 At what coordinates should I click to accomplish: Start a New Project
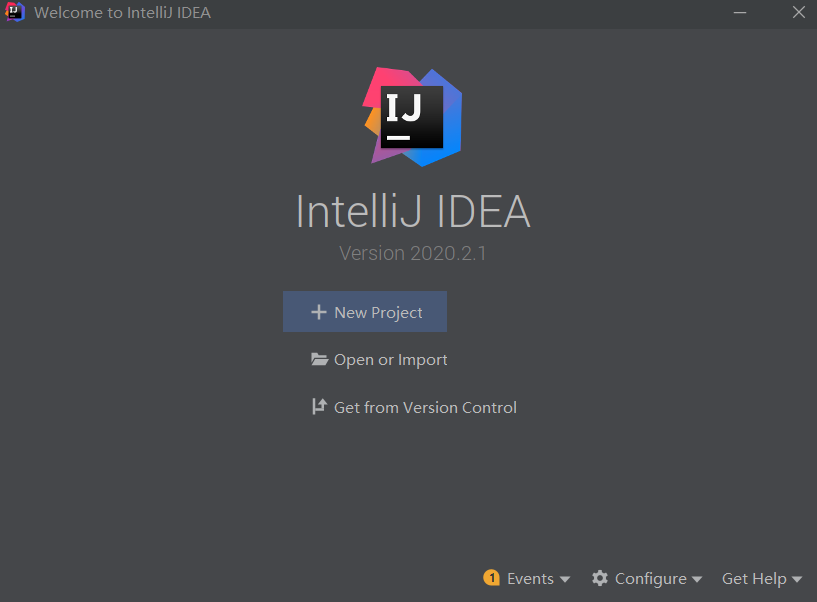(x=378, y=312)
